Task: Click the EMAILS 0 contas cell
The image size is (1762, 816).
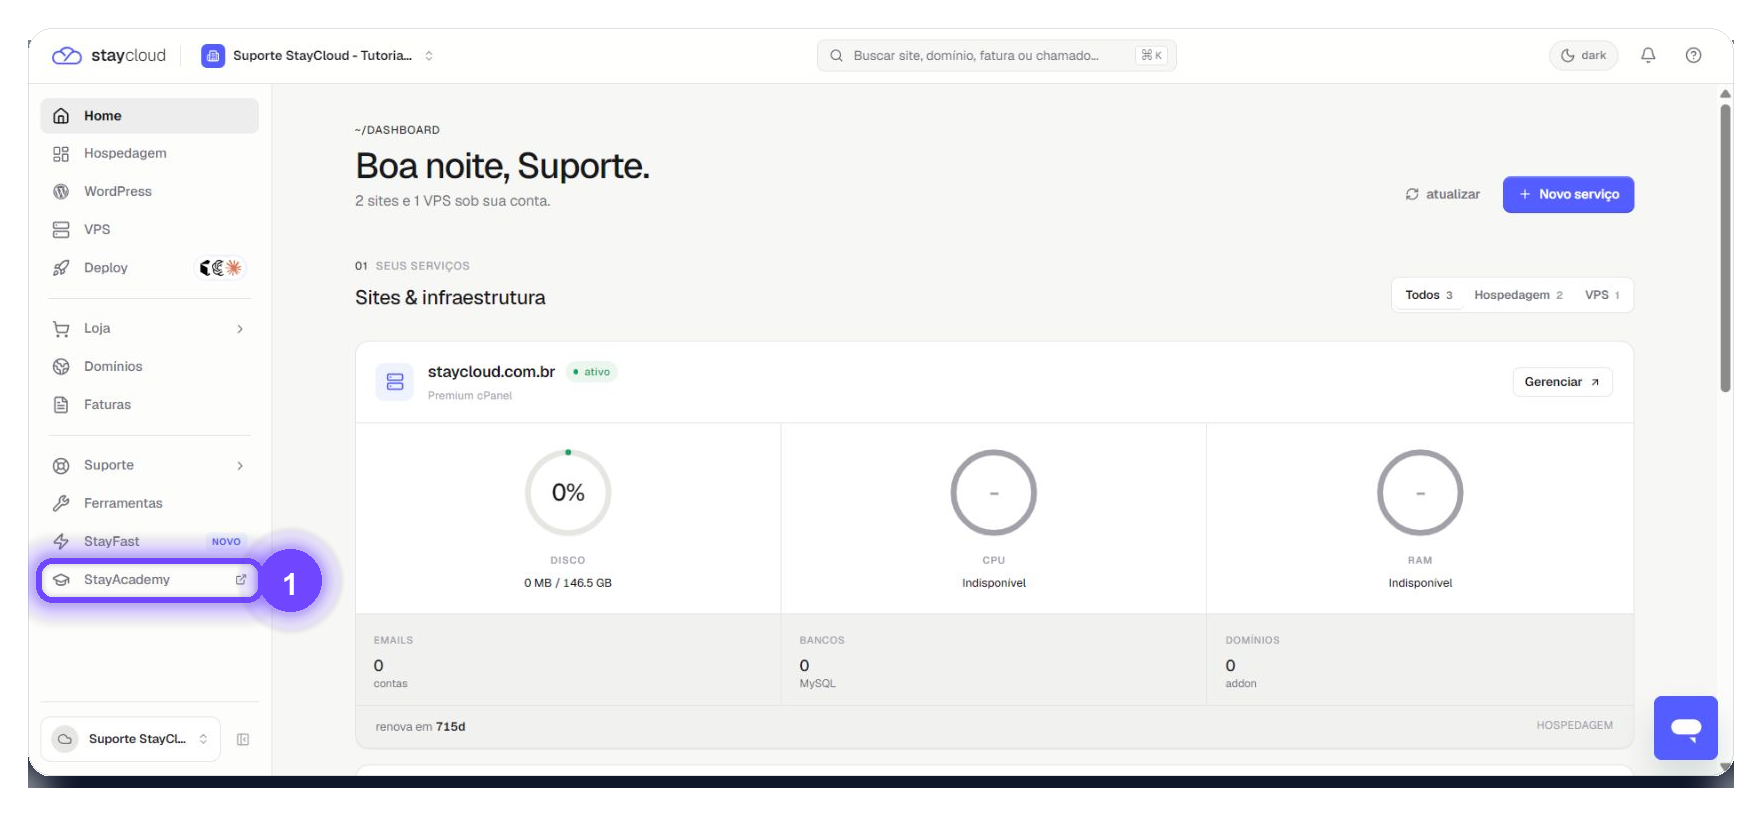Action: tap(568, 660)
